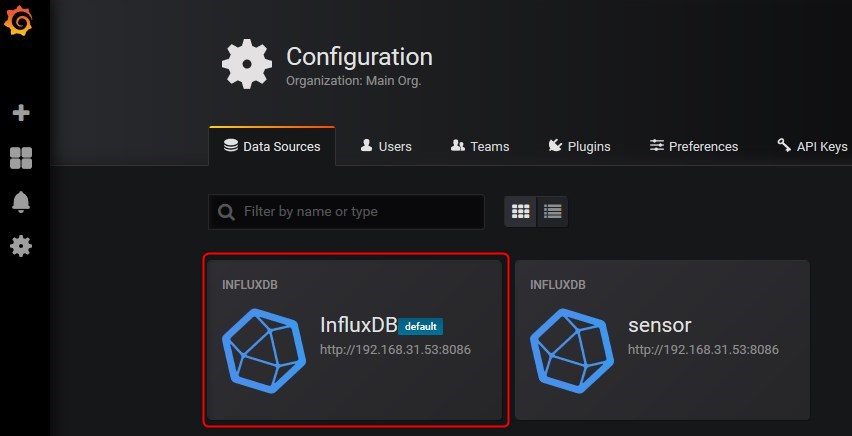Open the Configuration gear icon in sidebar
Image resolution: width=852 pixels, height=436 pixels.
21,246
